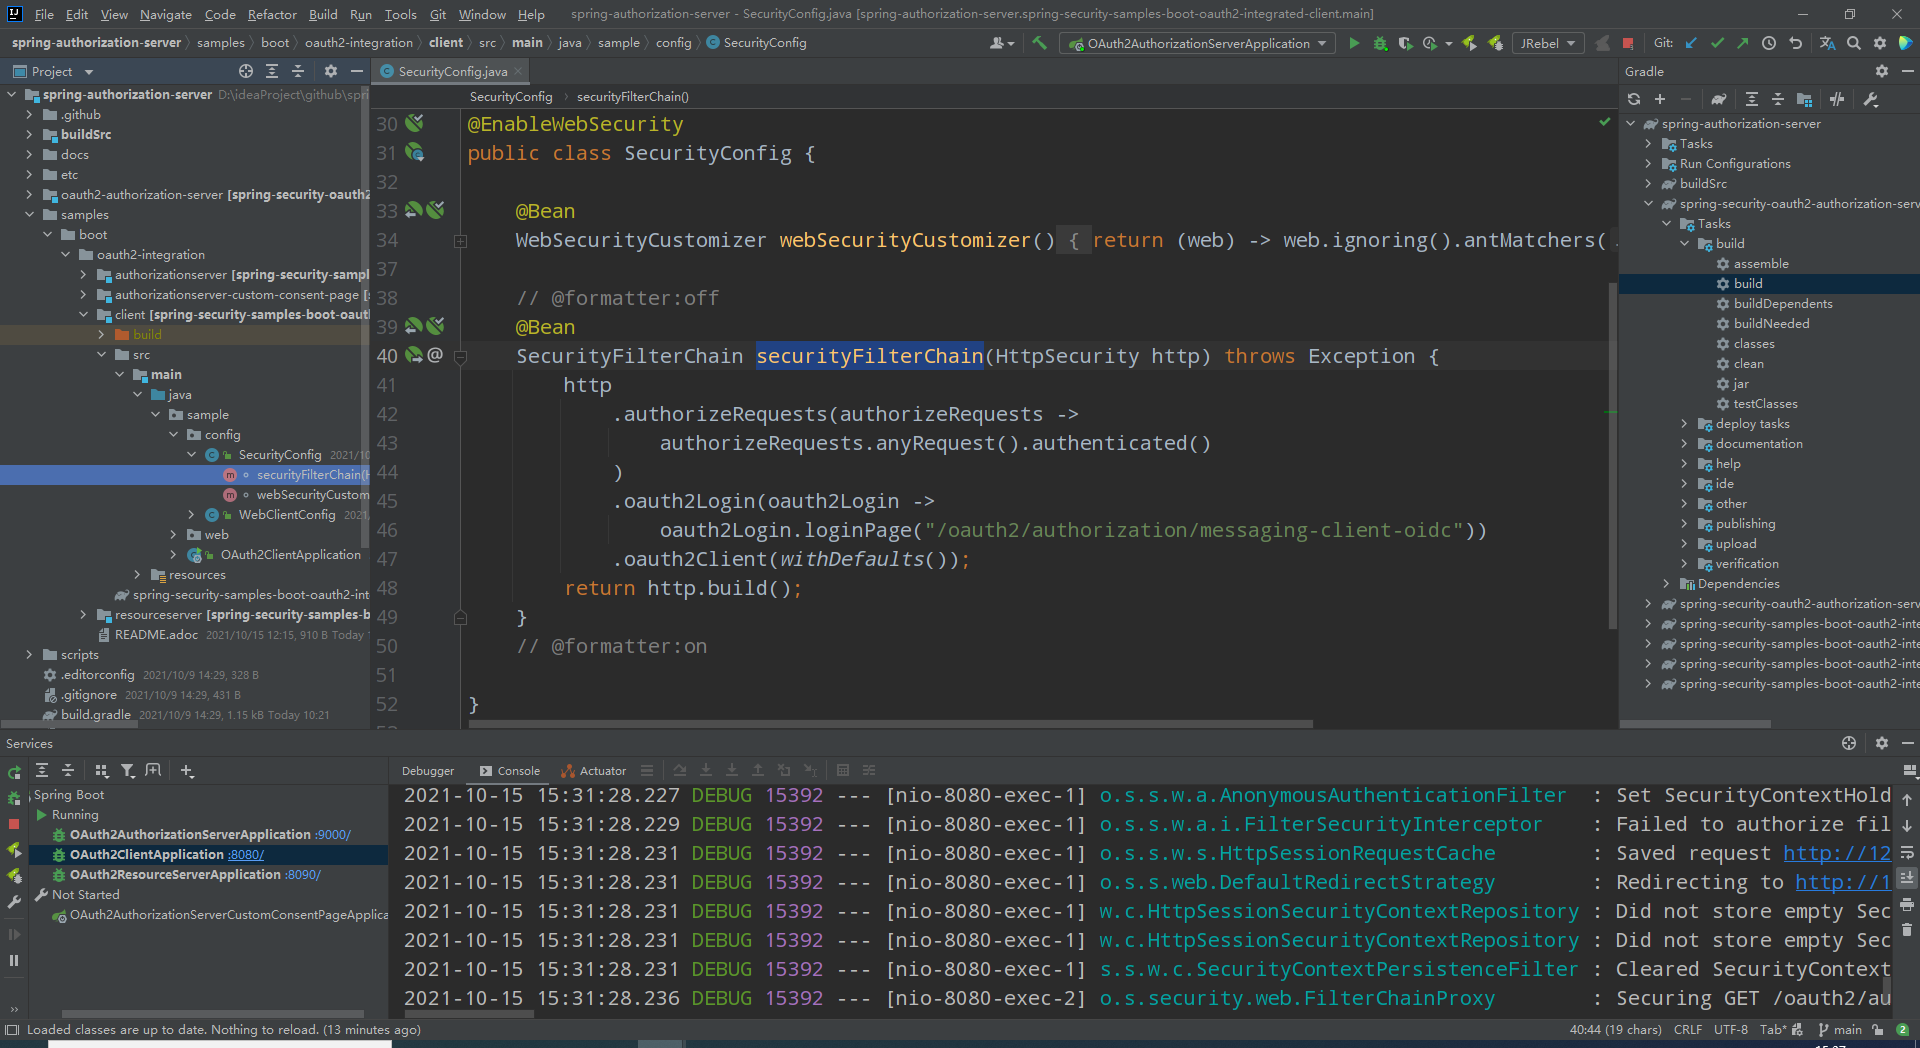Toggle read-only lock icon in status bar
The height and width of the screenshot is (1048, 1920).
[x=1878, y=1030]
